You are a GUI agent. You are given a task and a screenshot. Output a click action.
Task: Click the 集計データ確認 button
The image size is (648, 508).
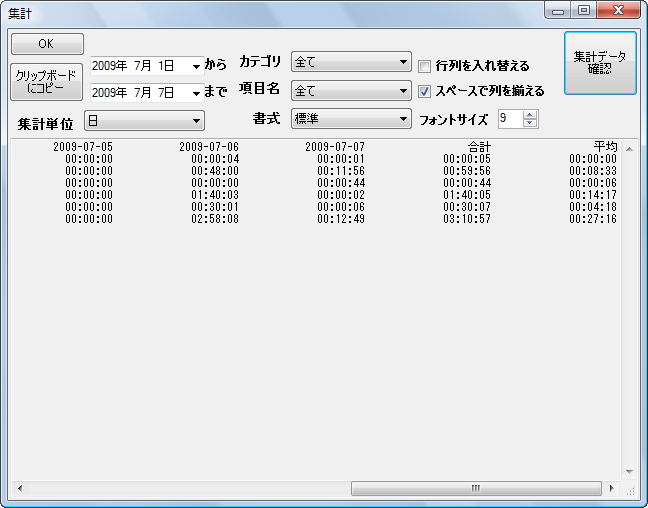click(600, 63)
